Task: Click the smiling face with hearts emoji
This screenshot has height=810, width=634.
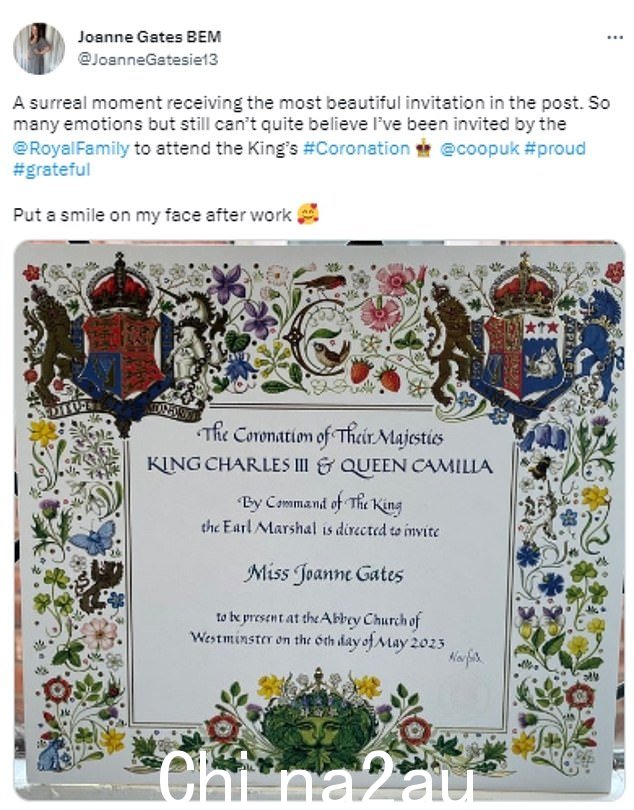Action: pyautogui.click(x=307, y=214)
